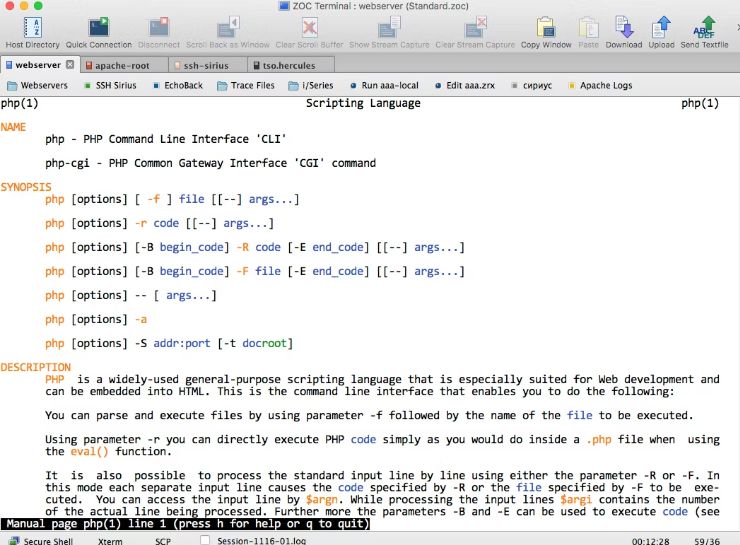Screen dimensions: 740x545
Task: Click the Show Stream Capture icon
Action: point(388,30)
